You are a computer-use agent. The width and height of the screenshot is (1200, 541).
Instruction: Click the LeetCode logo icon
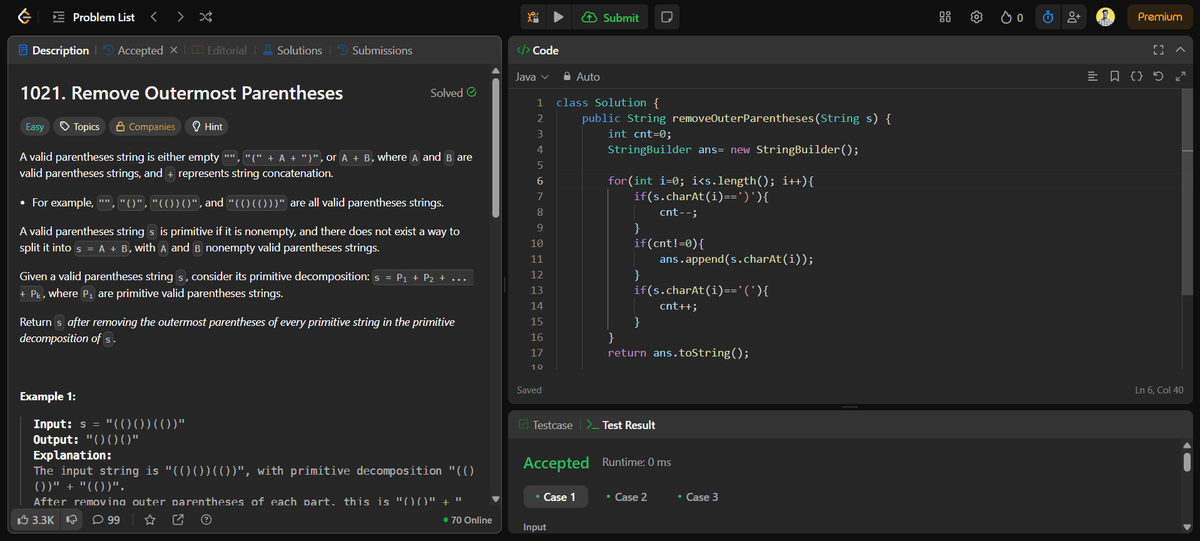pos(24,17)
